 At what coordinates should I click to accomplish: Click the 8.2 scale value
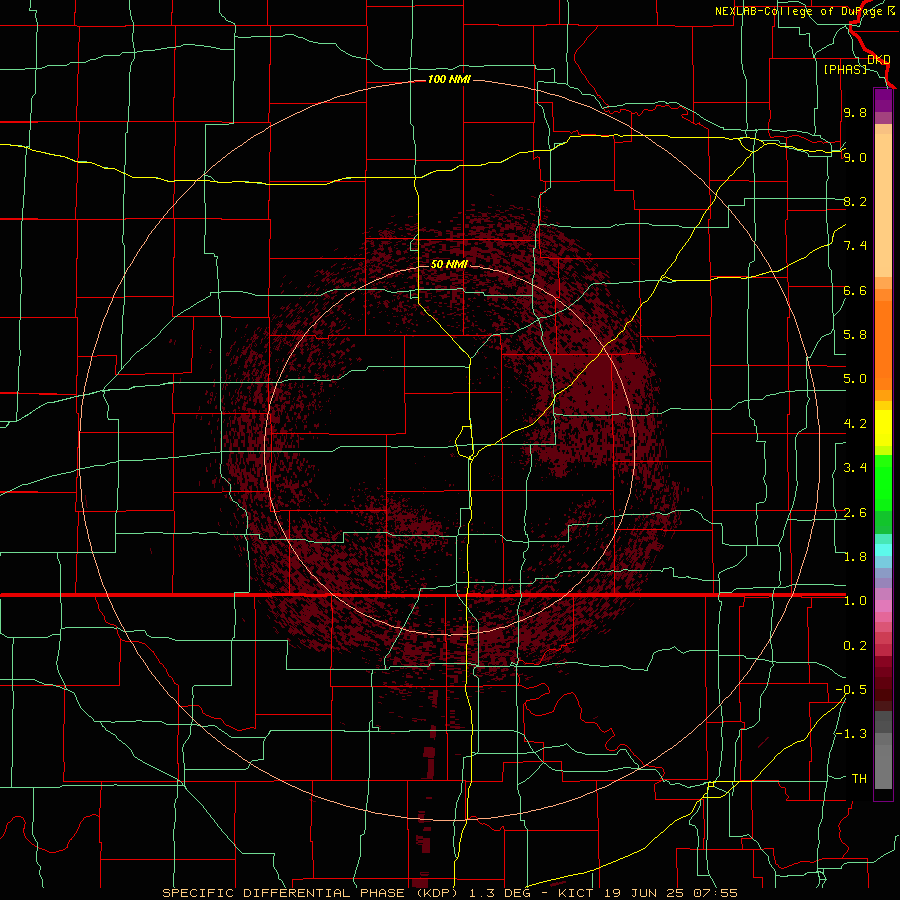(855, 201)
